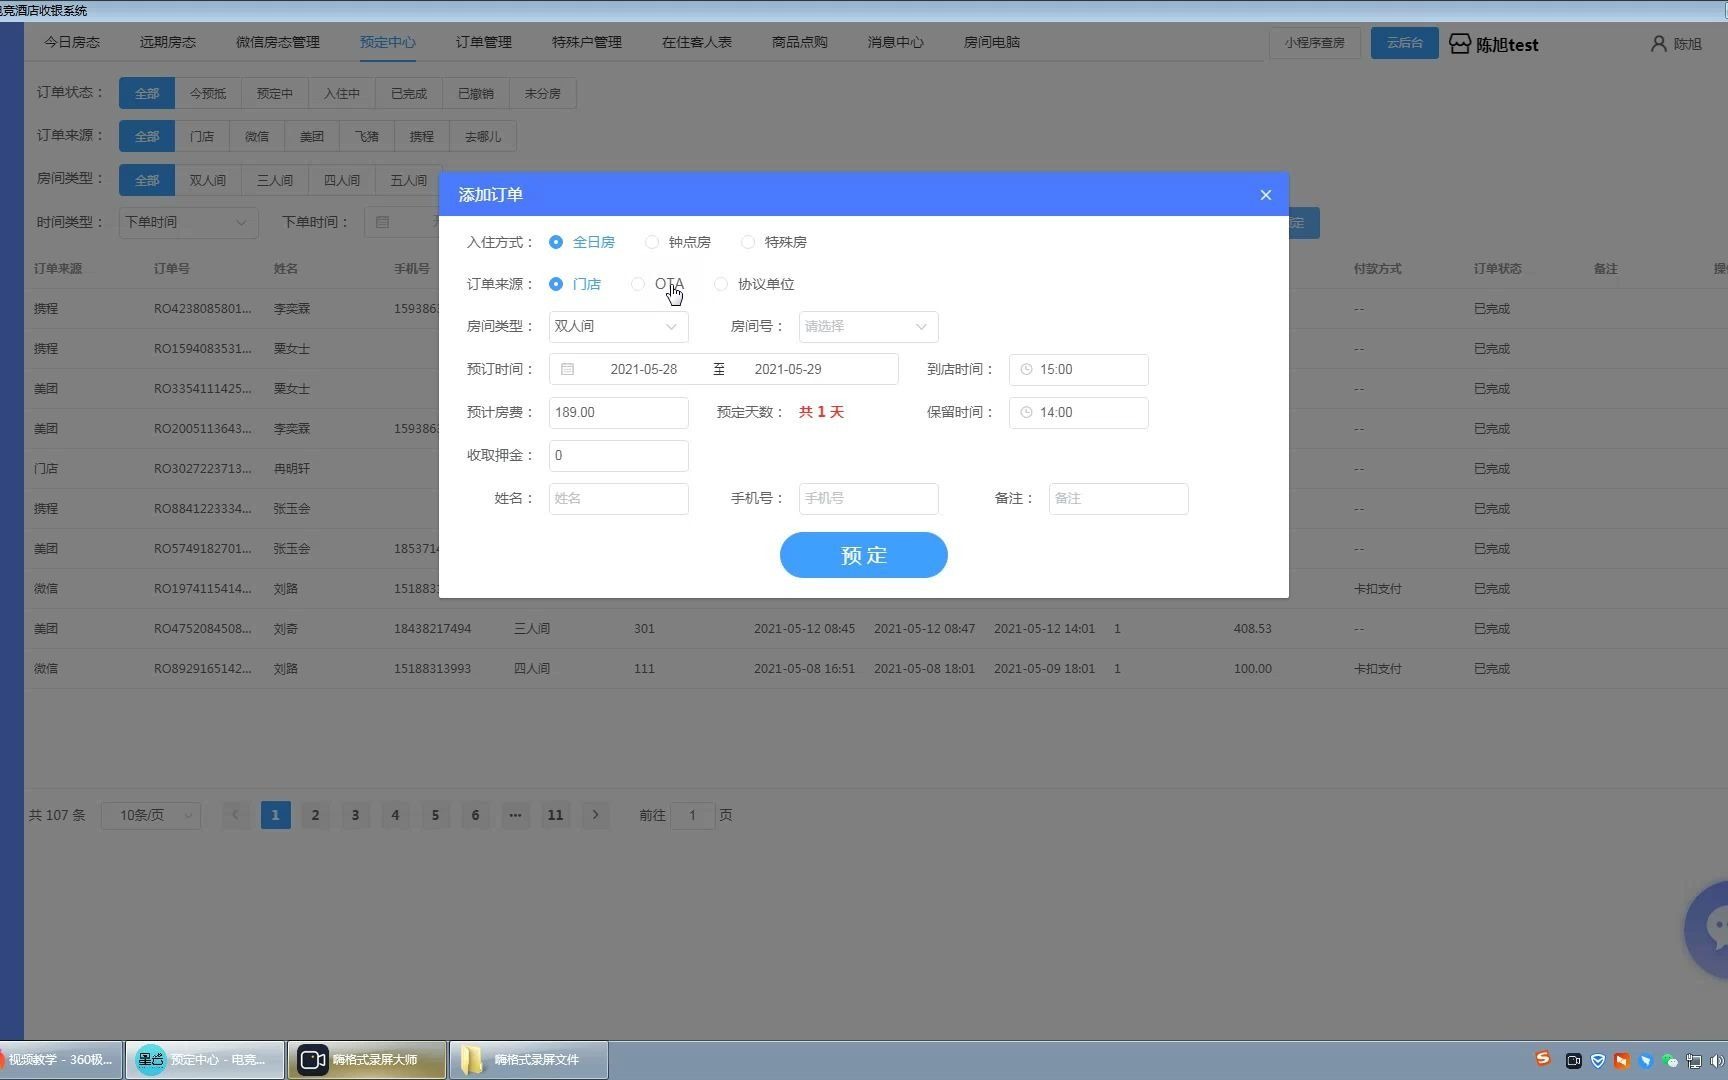Edit the 到店时间 15:00 field
Viewport: 1728px width, 1080px height.
tap(1078, 369)
